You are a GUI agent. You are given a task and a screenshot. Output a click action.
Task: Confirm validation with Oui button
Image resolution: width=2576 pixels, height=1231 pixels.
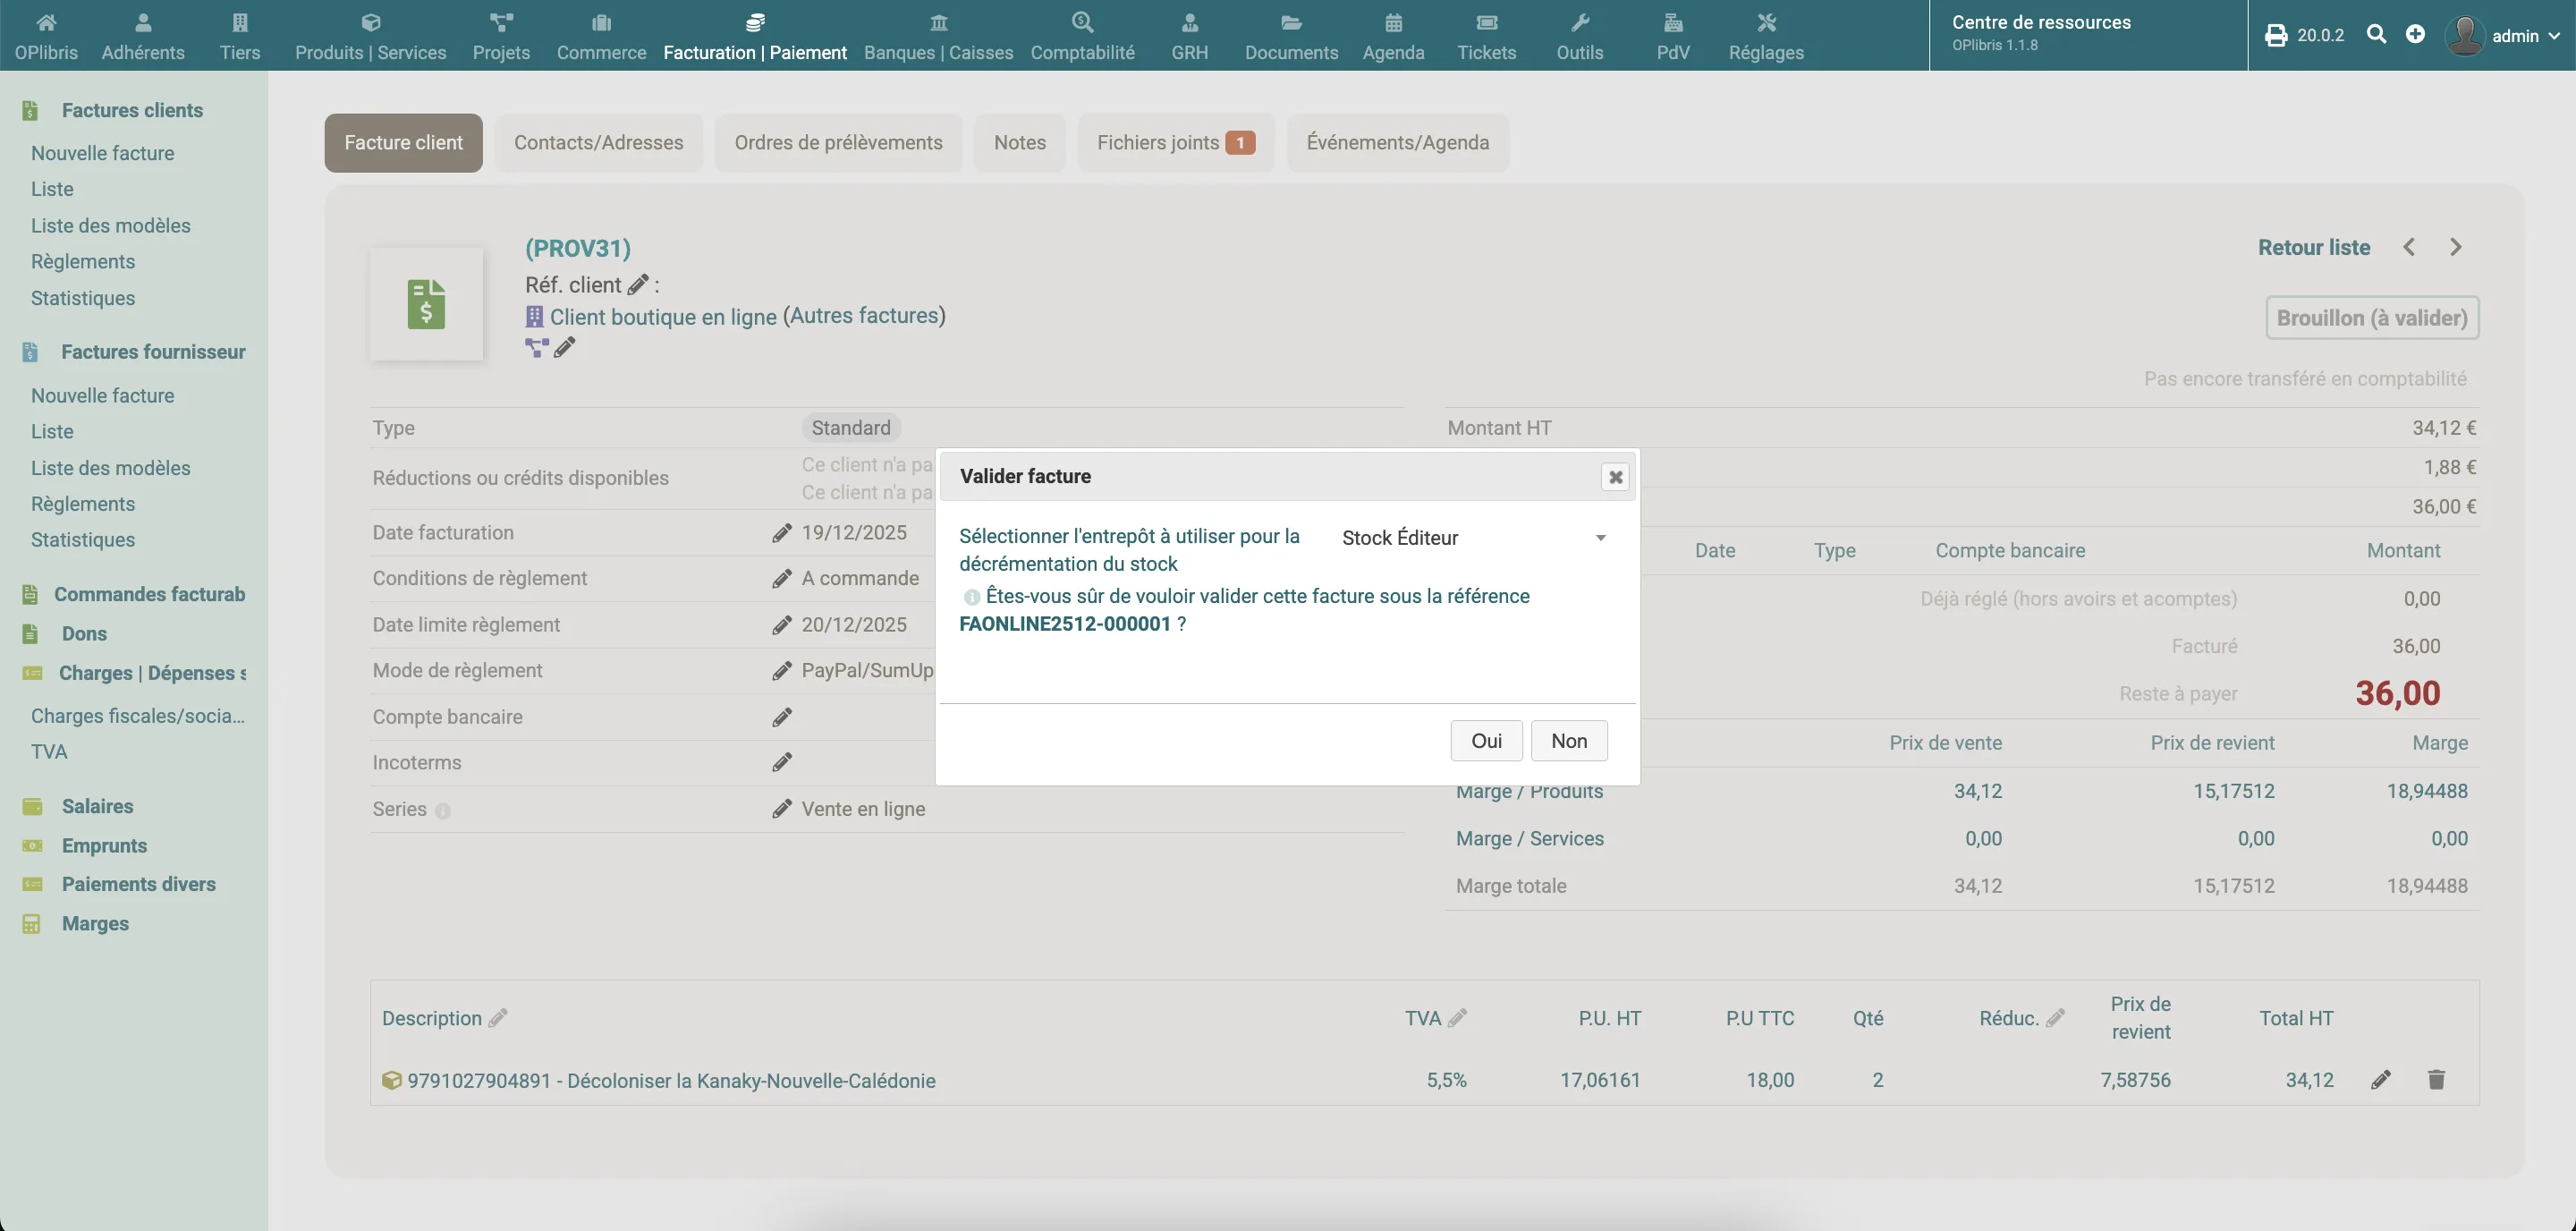[x=1486, y=741]
